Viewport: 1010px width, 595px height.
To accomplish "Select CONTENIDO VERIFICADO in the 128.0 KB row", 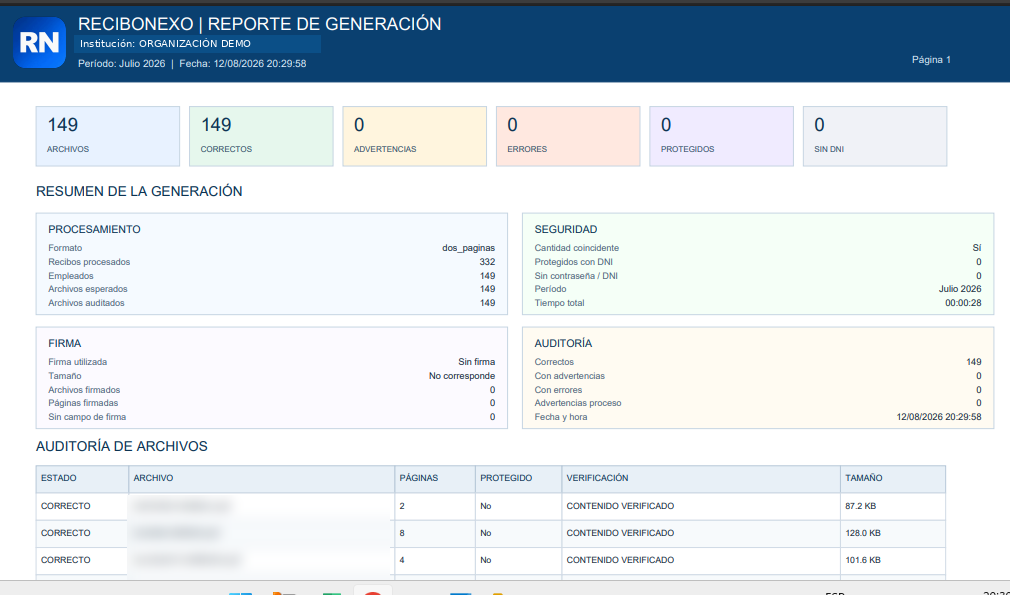I will point(620,533).
